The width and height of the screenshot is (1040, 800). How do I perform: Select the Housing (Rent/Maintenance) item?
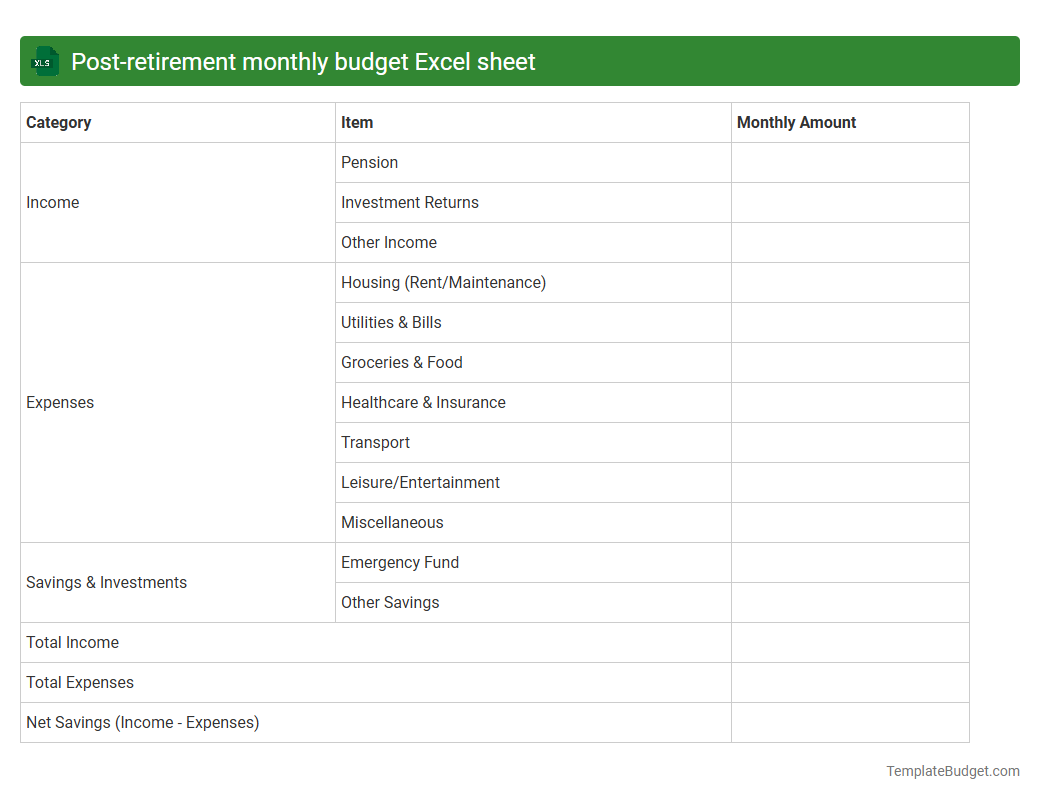443,282
